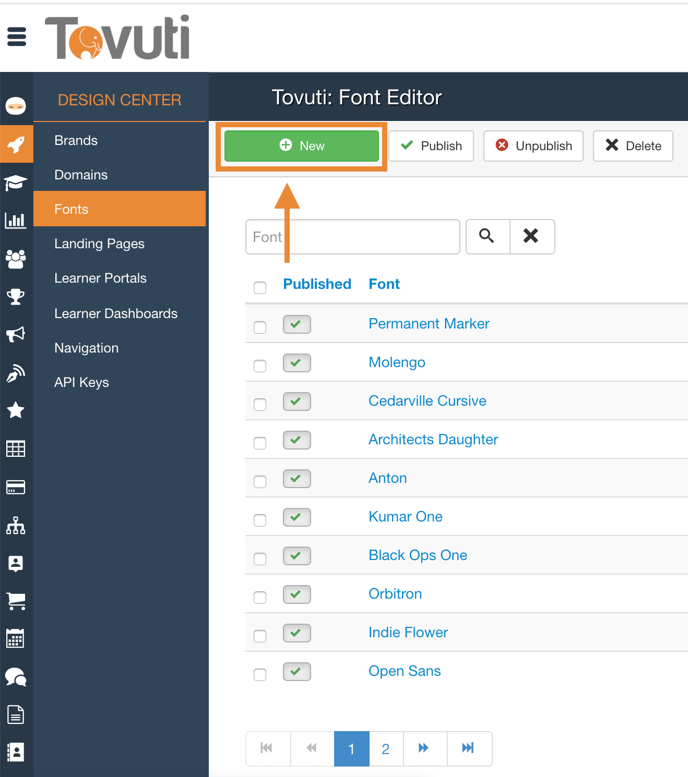
Task: Clear the font search with X
Action: (x=532, y=236)
